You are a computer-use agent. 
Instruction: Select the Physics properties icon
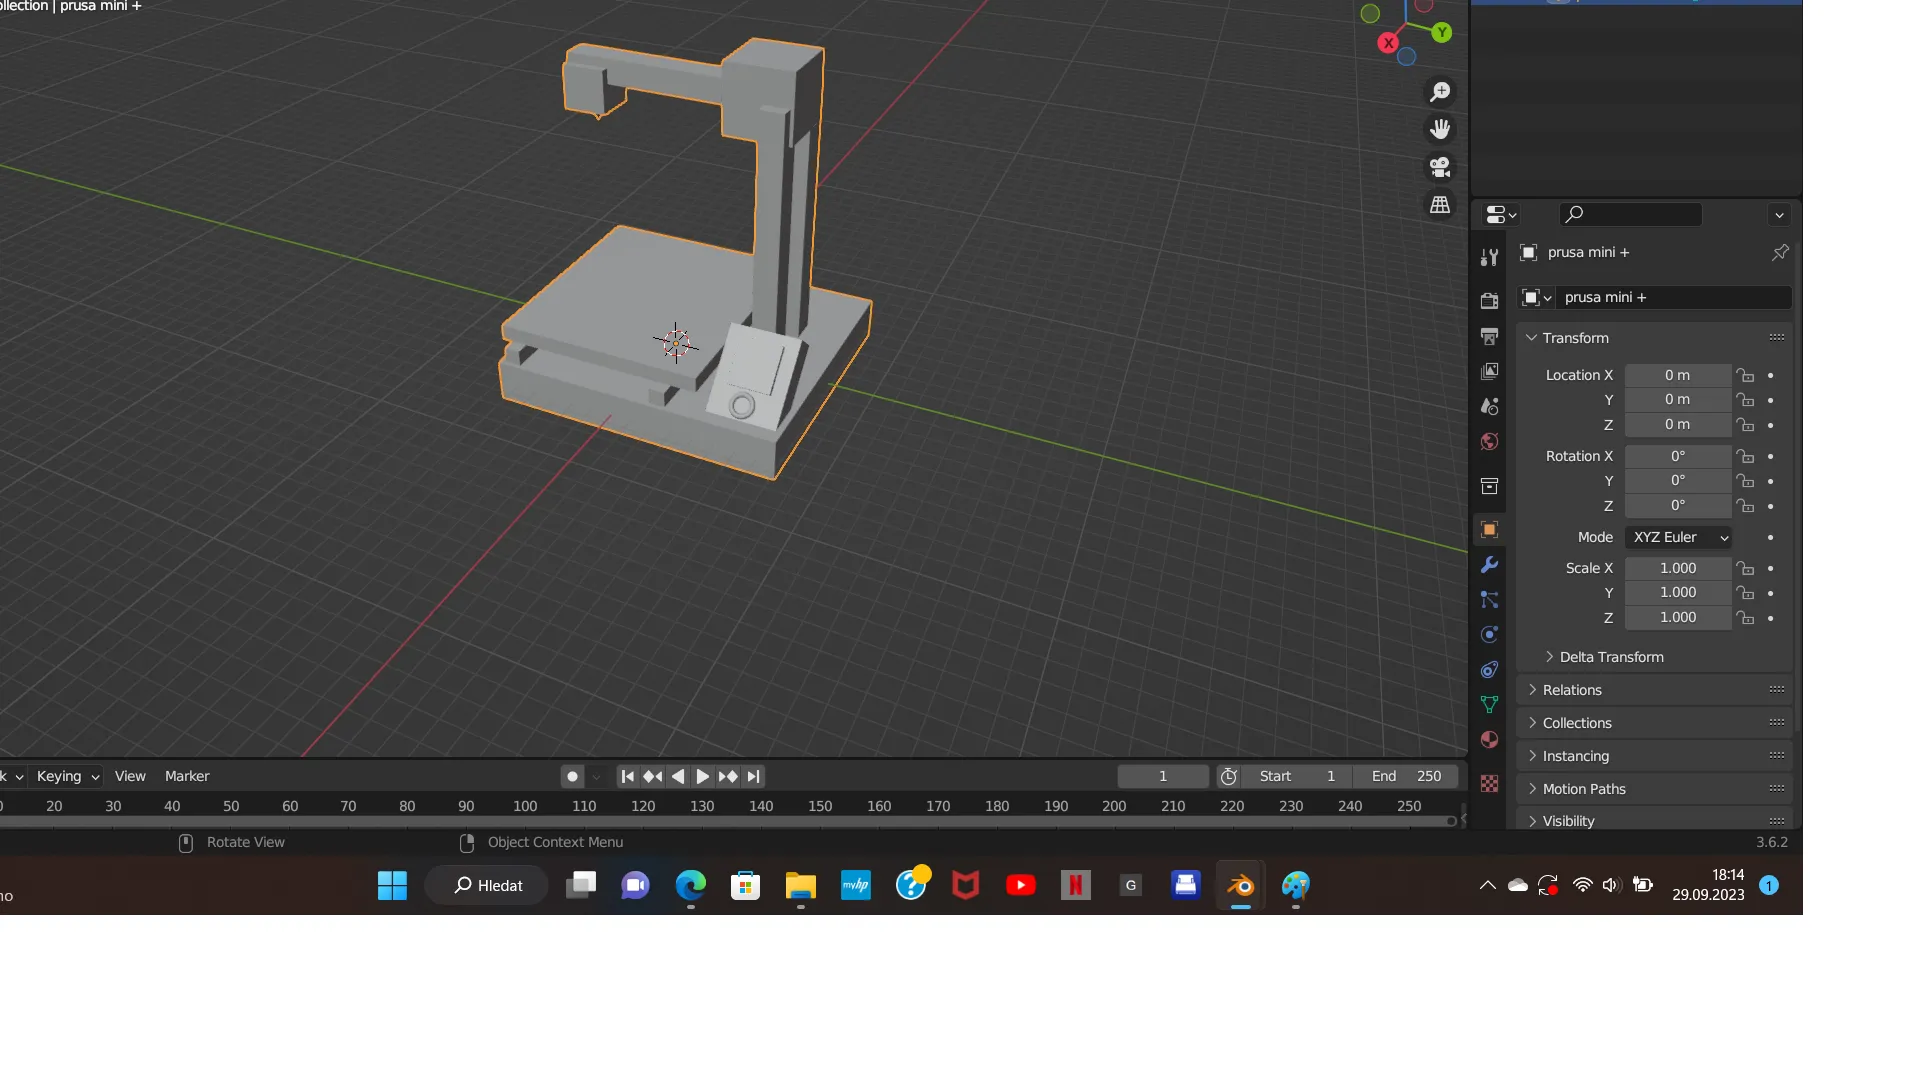1489,634
